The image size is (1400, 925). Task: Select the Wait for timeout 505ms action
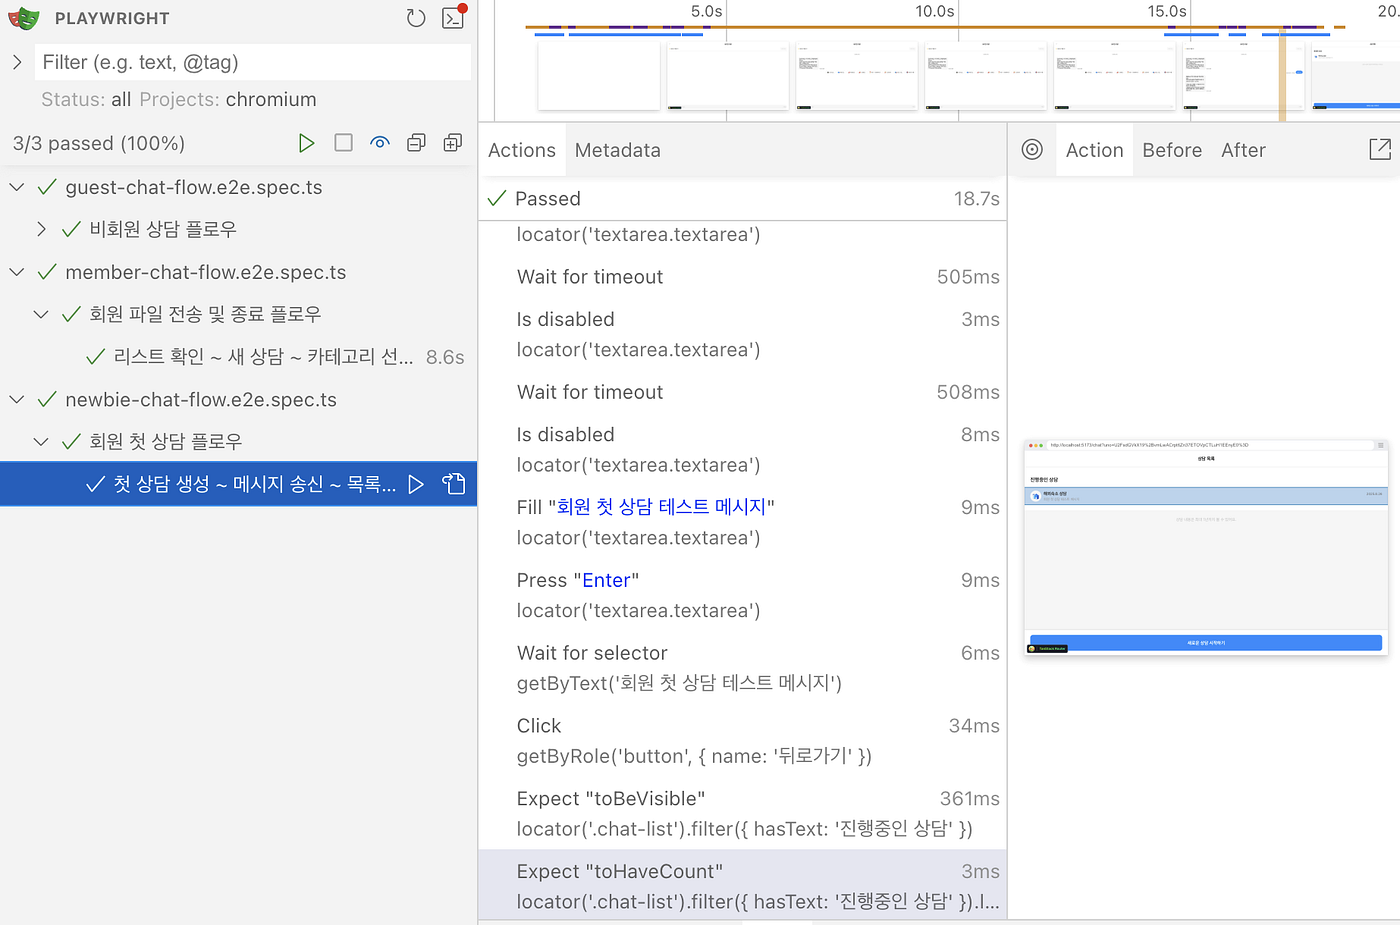click(x=742, y=277)
